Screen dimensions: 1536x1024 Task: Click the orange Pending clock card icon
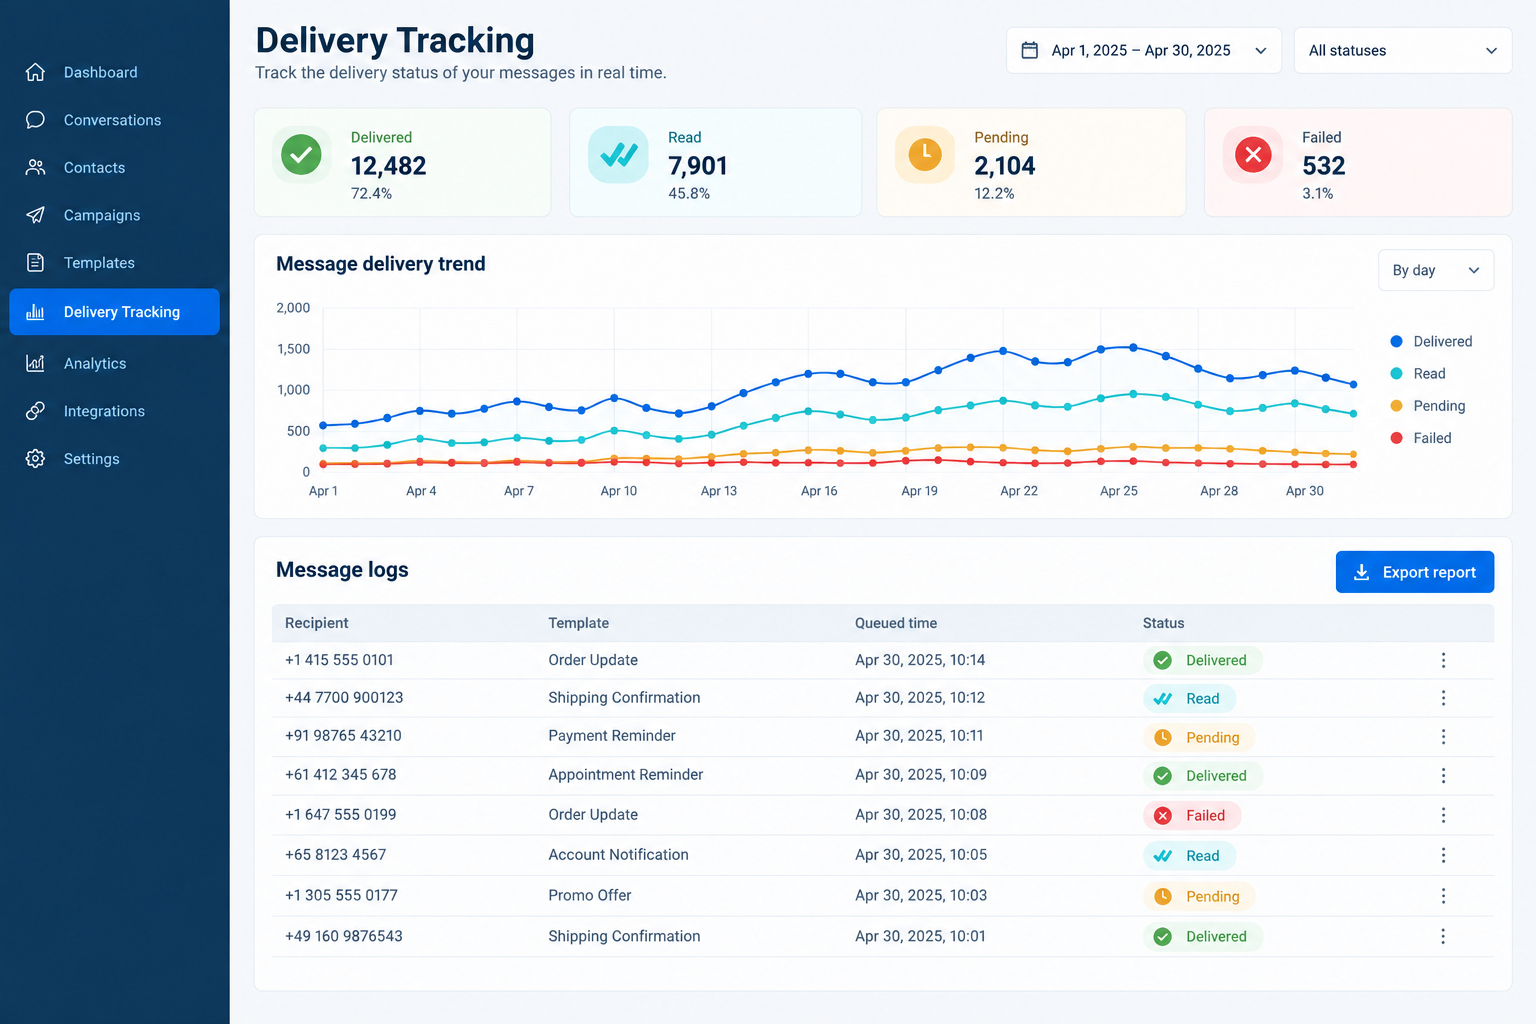point(925,154)
